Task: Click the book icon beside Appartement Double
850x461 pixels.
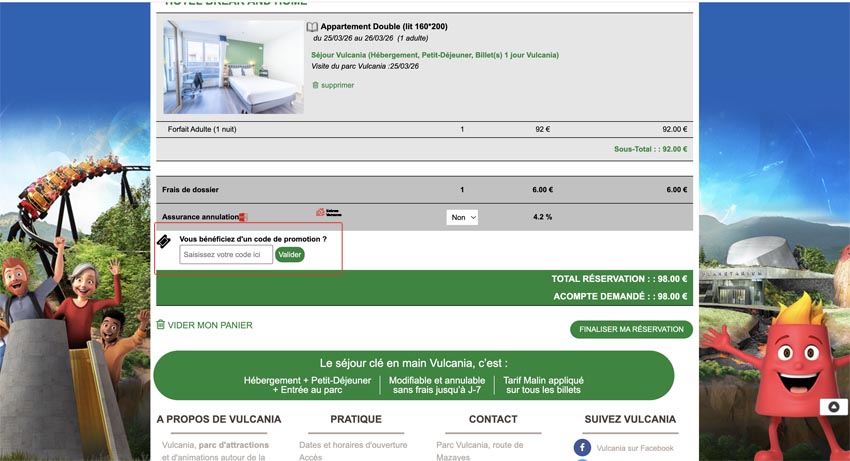Action: coord(312,27)
